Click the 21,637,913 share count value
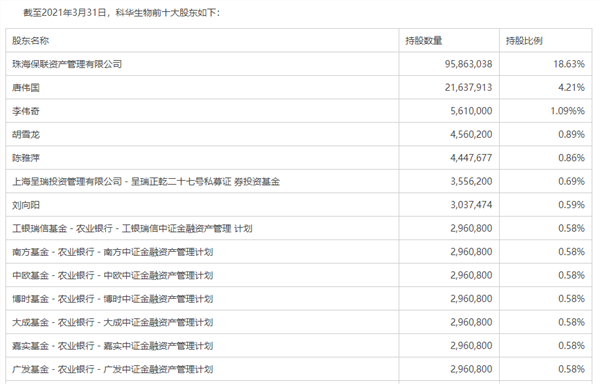Viewport: 600px width, 384px height. click(468, 88)
